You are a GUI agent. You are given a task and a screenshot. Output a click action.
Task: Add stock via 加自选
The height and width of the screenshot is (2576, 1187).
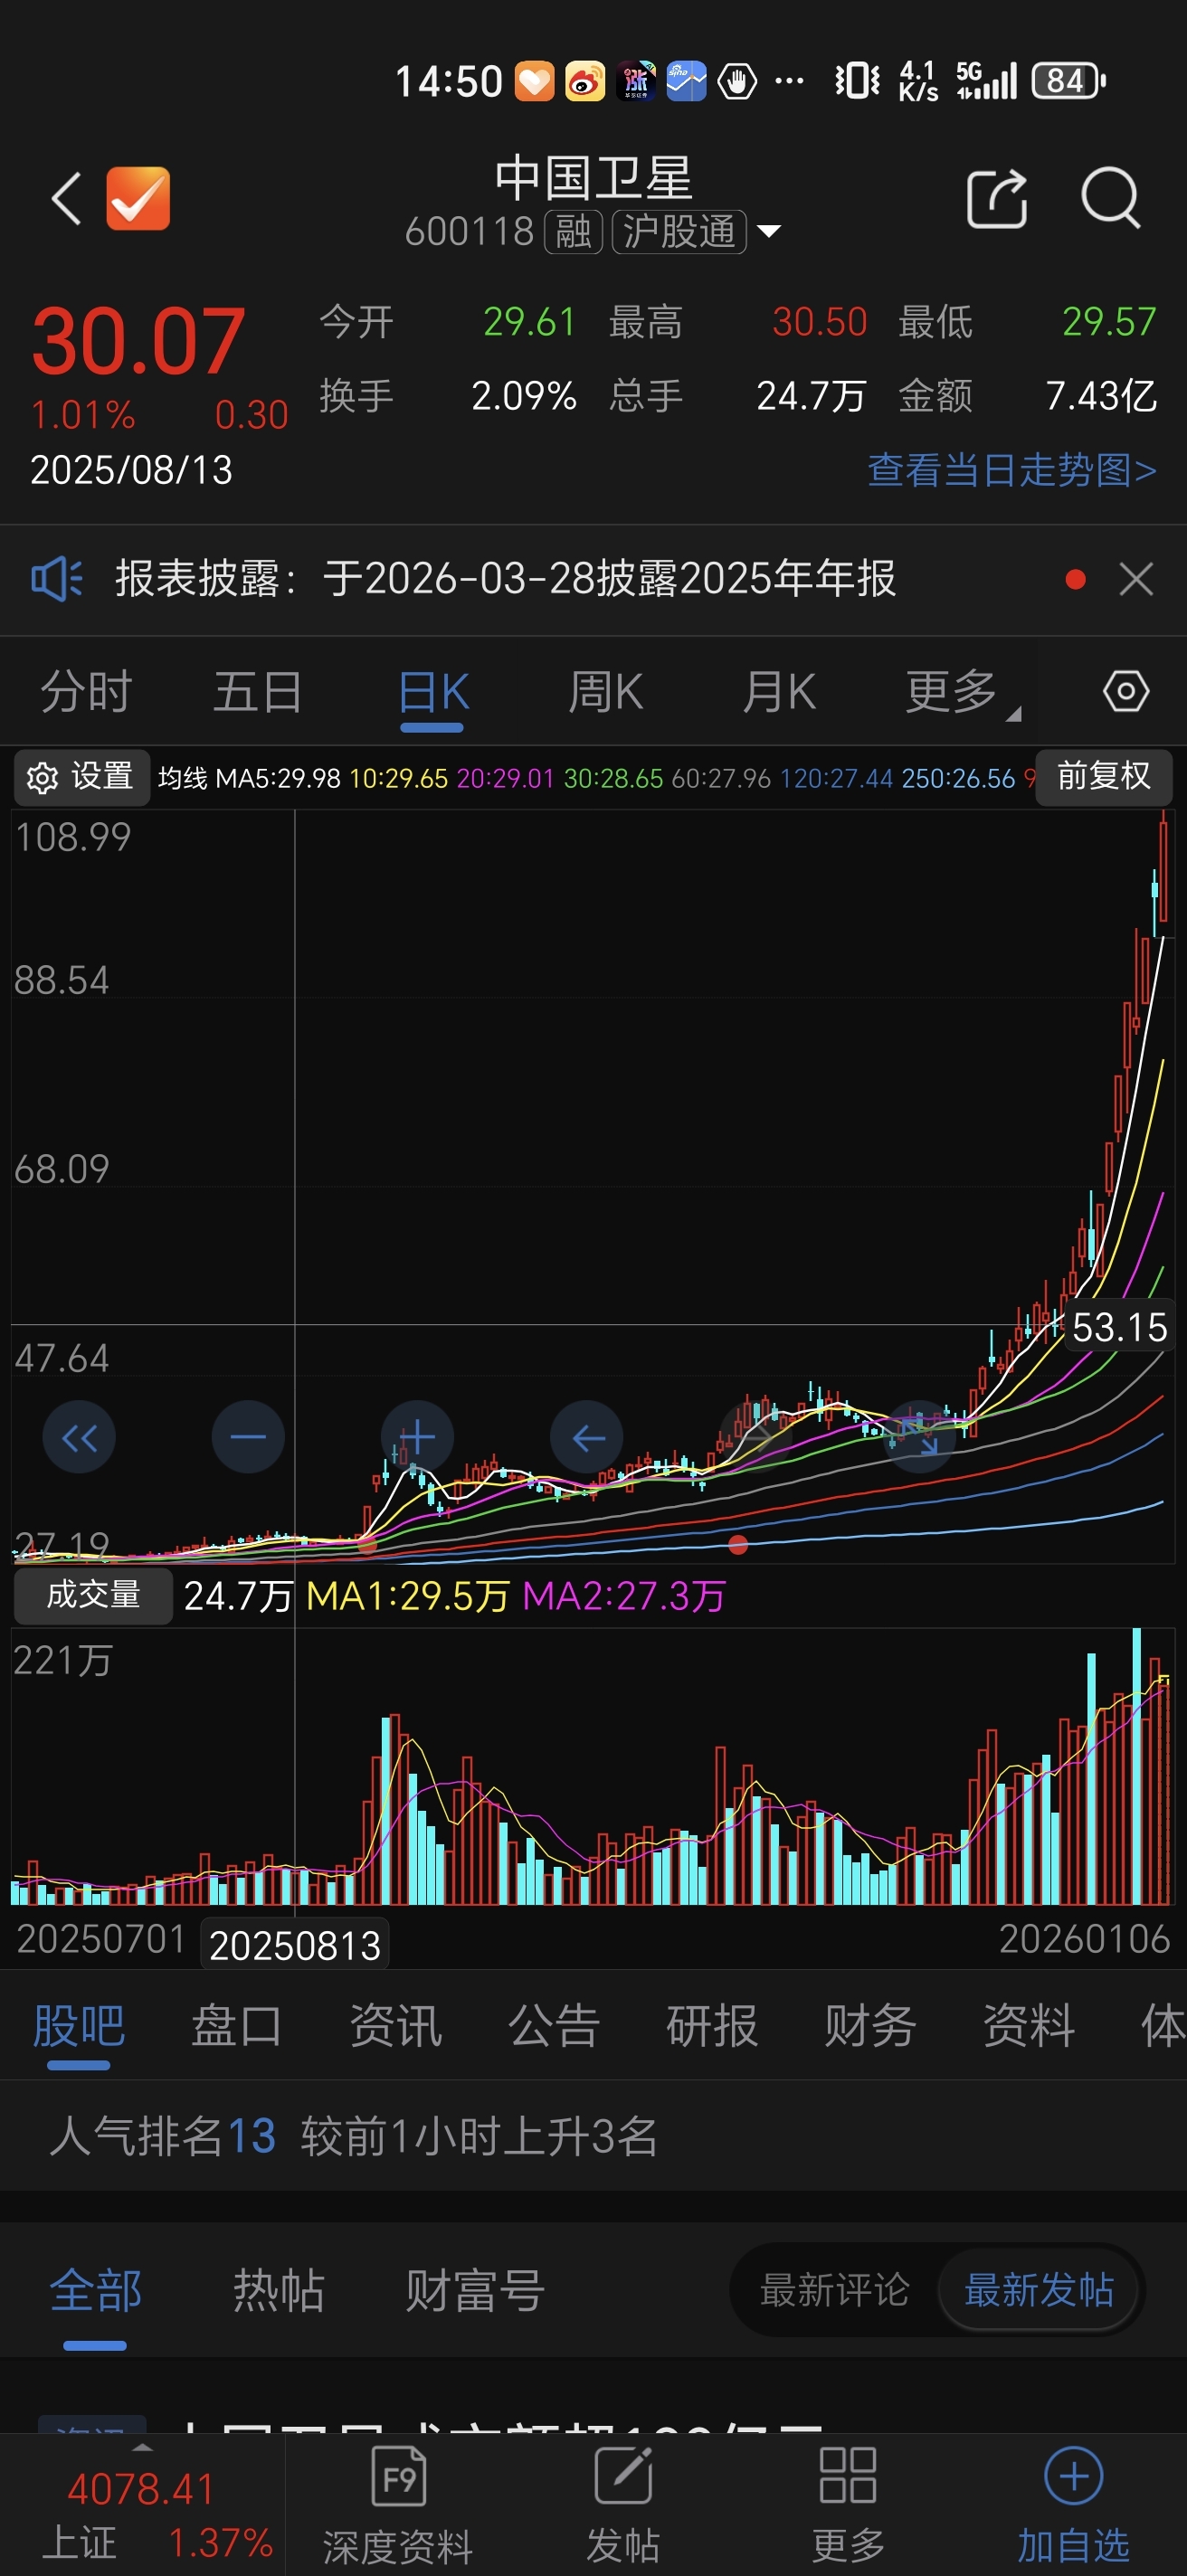[1073, 2505]
